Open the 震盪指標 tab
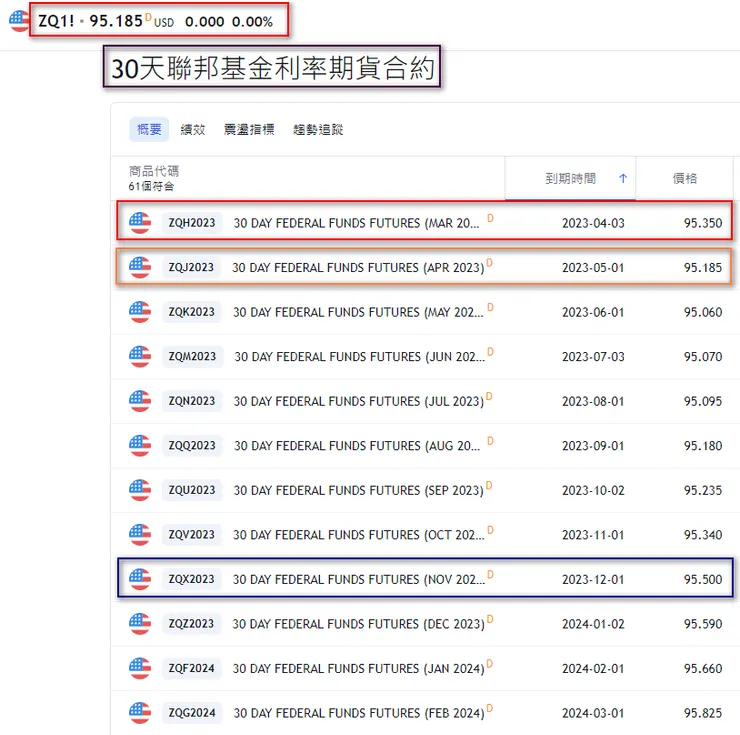Viewport: 740px width, 735px height. coord(249,129)
